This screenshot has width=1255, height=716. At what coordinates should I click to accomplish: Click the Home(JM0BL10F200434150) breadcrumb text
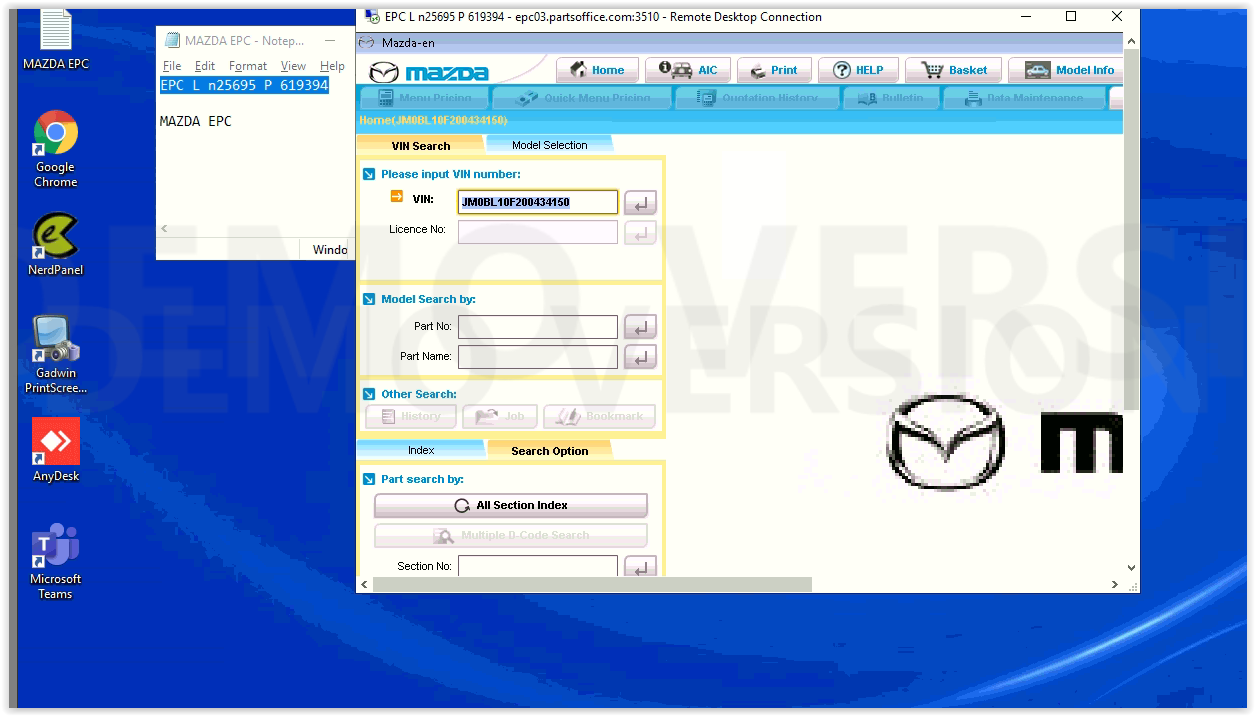pyautogui.click(x=433, y=120)
